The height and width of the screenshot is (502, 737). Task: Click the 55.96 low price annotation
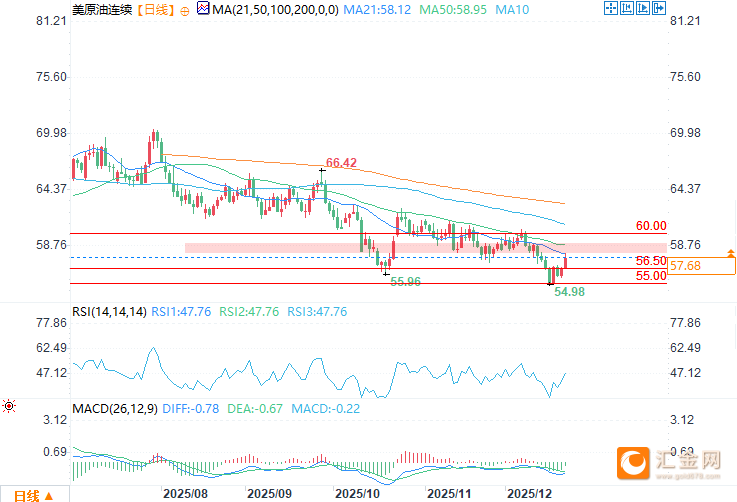click(406, 282)
